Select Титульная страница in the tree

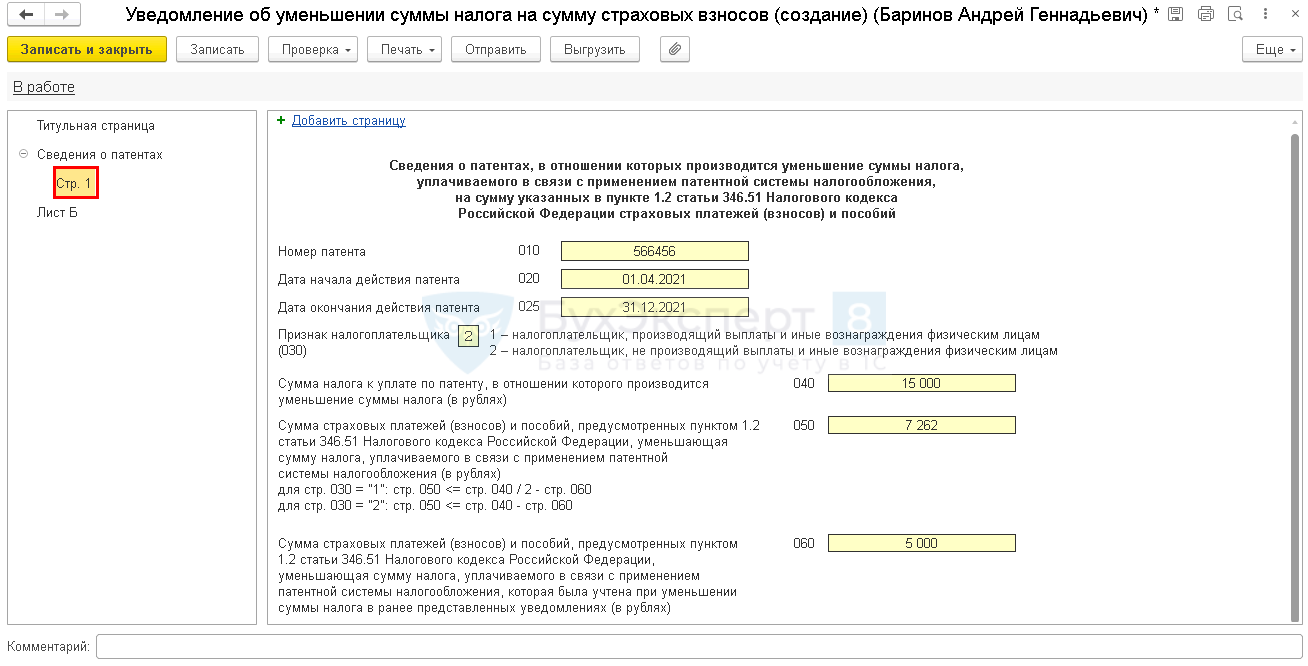click(96, 126)
